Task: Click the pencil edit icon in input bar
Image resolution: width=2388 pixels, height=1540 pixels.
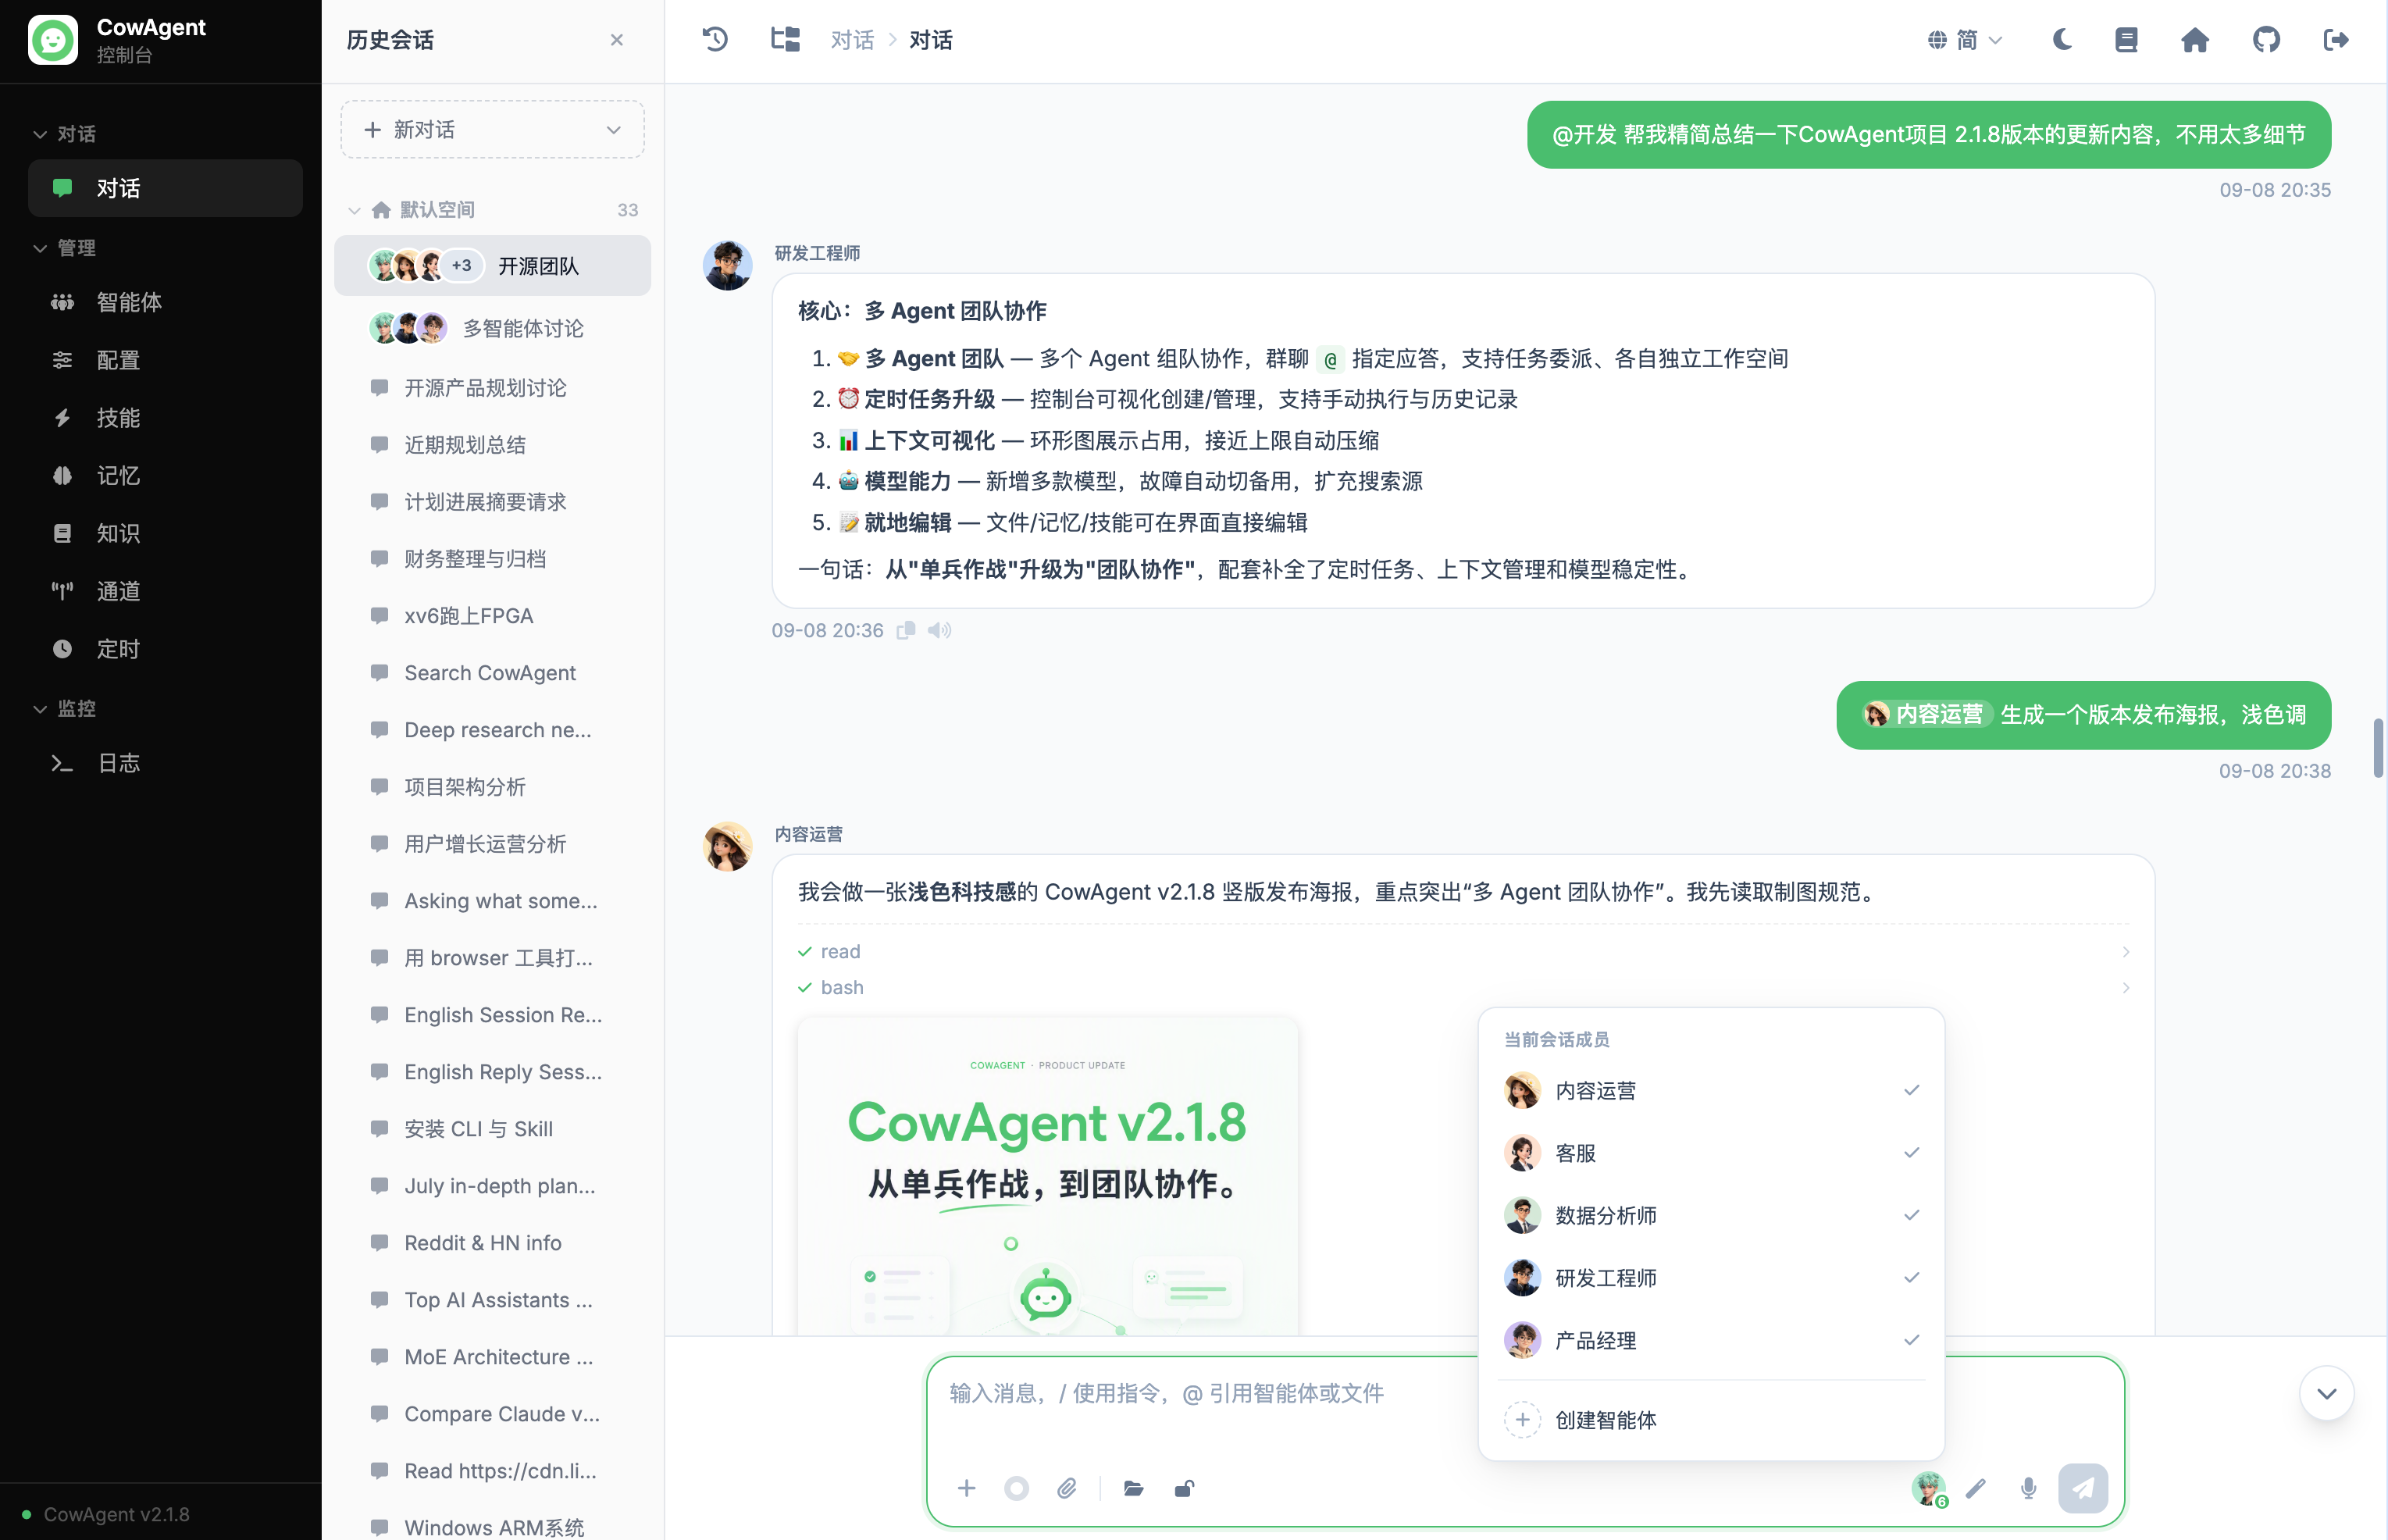Action: pos(1975,1489)
